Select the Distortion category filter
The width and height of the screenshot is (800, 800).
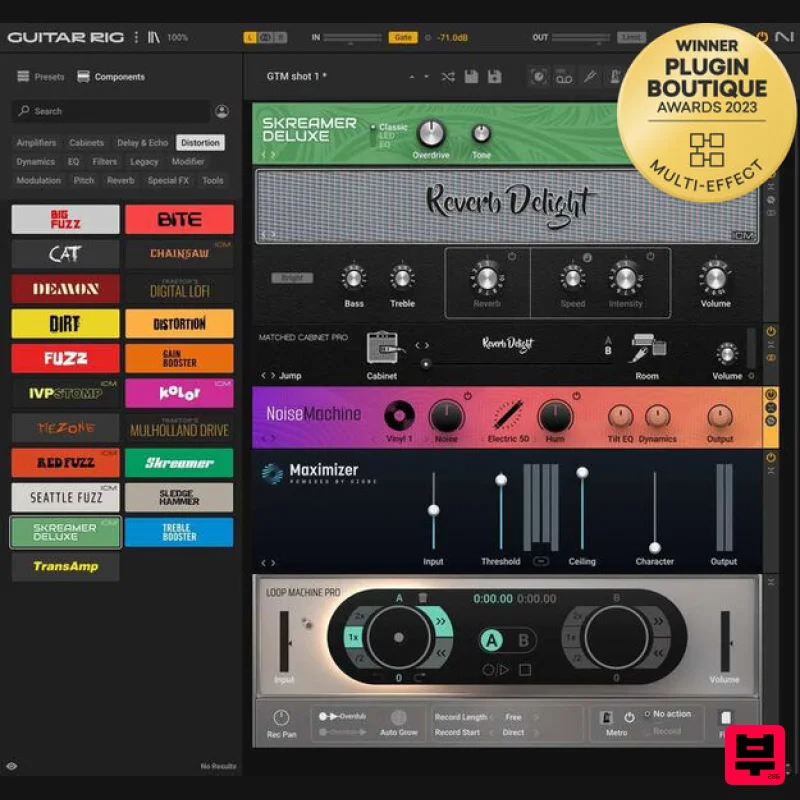click(x=200, y=142)
